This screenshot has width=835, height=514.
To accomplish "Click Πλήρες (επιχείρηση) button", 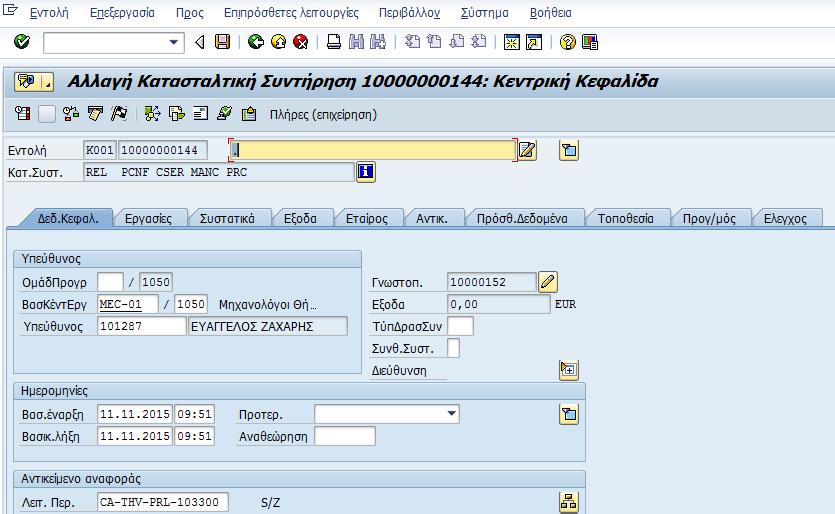I will click(x=323, y=115).
